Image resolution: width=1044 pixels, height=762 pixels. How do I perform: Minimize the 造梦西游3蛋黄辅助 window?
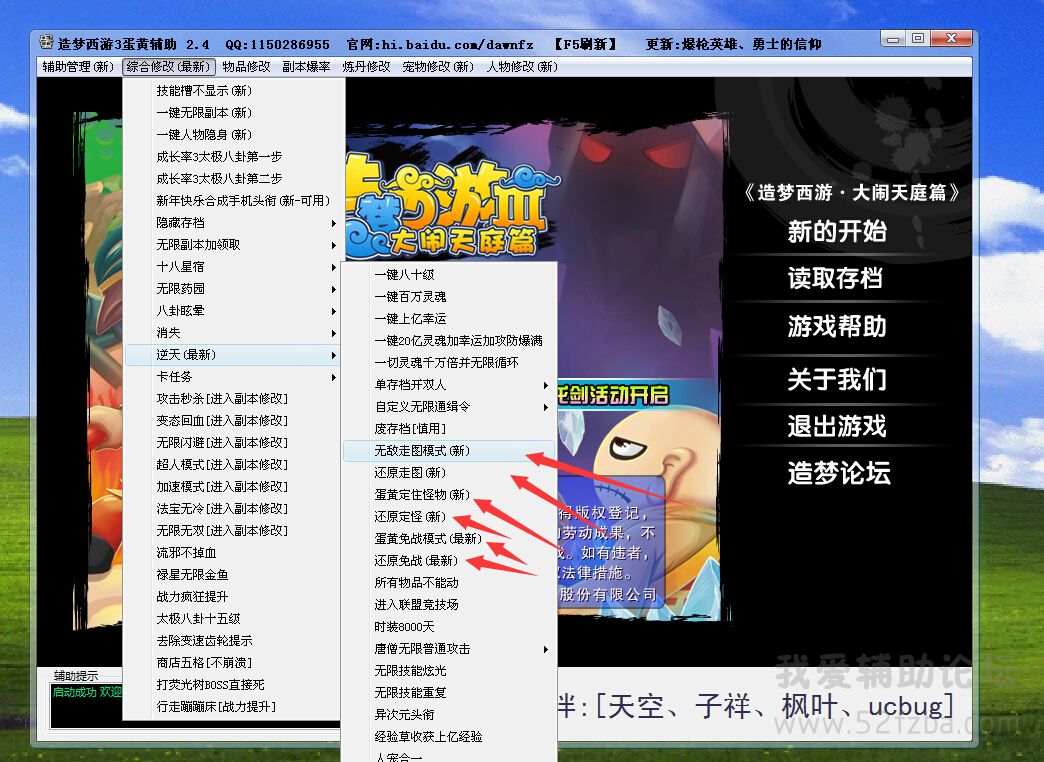893,39
